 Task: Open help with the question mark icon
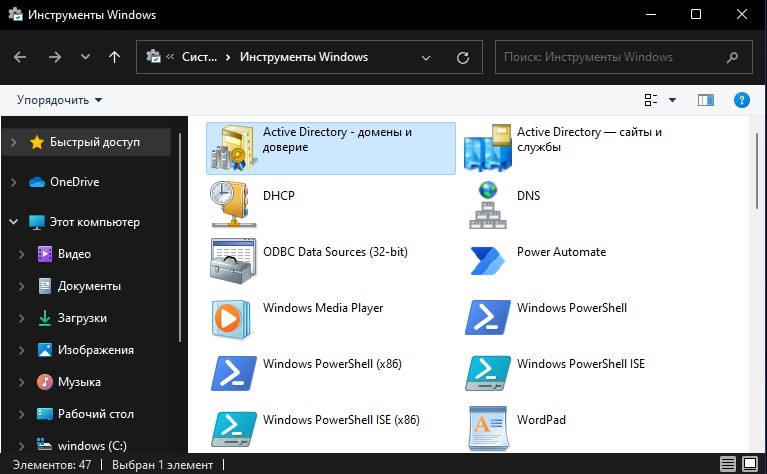[742, 100]
